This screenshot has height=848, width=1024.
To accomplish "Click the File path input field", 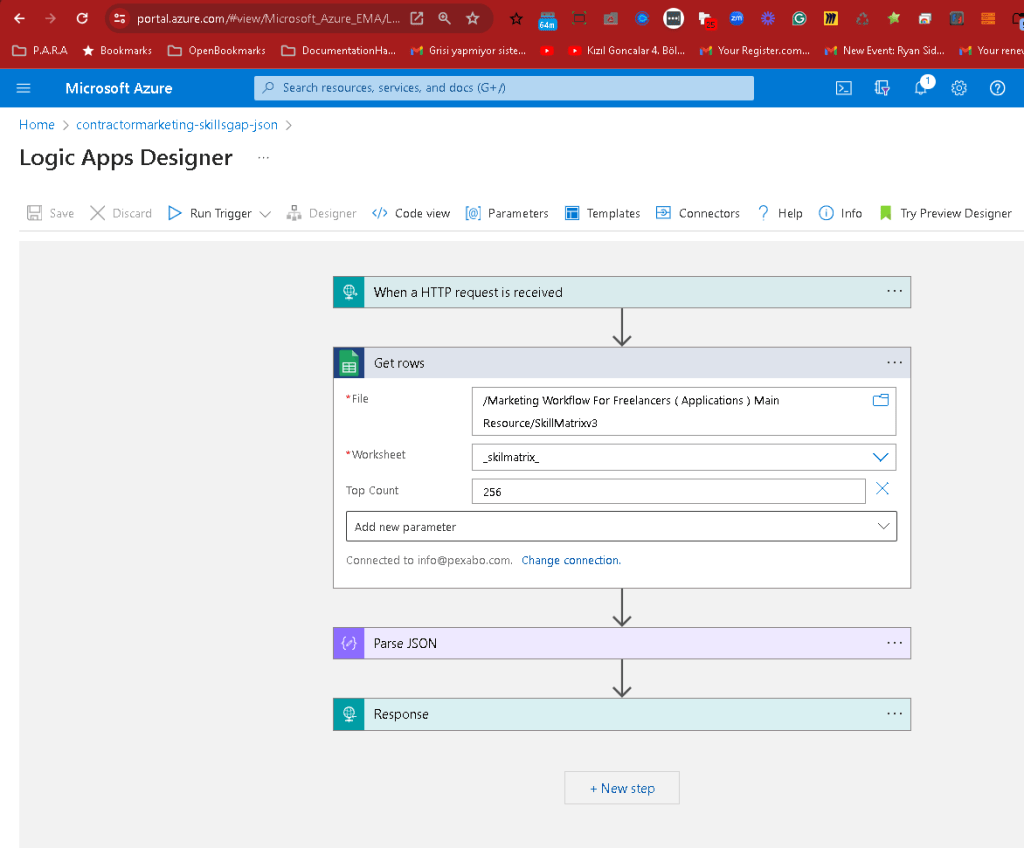I will [x=684, y=412].
